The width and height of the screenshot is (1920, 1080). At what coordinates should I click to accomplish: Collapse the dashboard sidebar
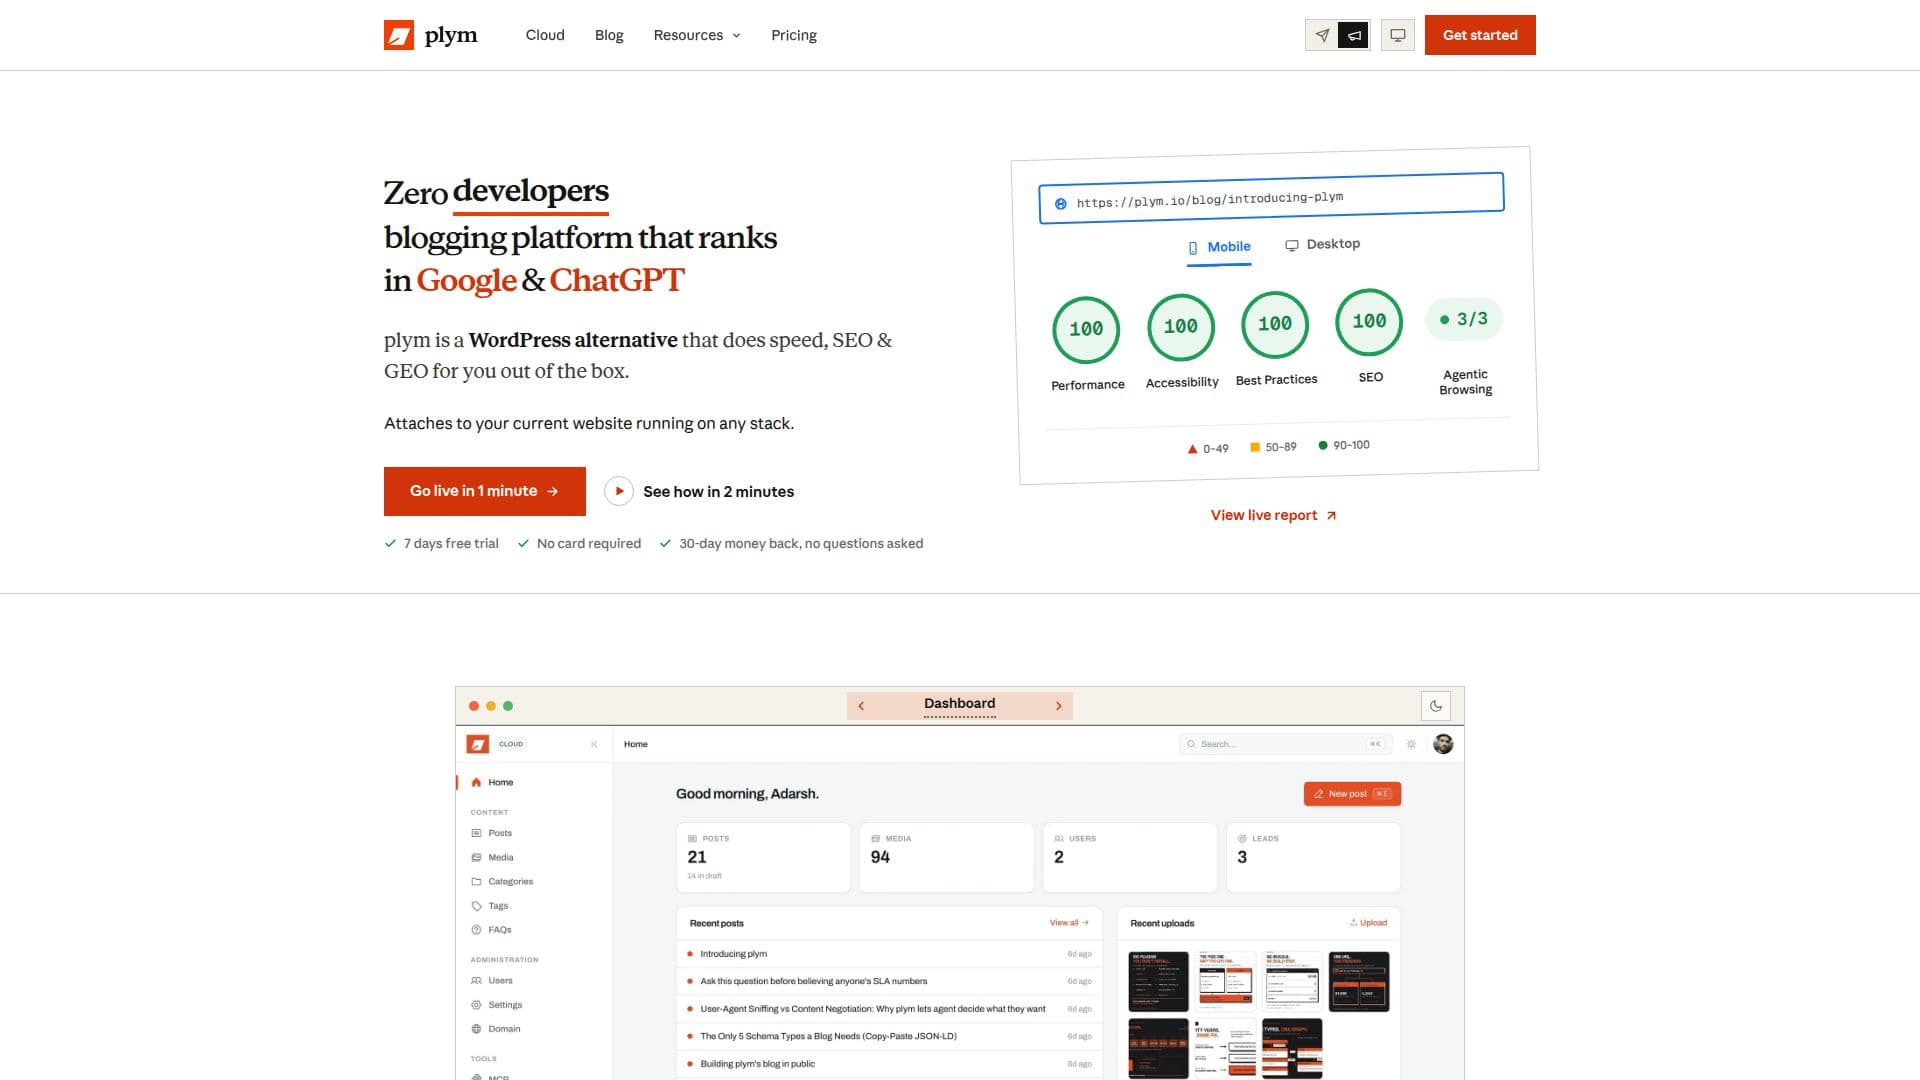(x=594, y=744)
